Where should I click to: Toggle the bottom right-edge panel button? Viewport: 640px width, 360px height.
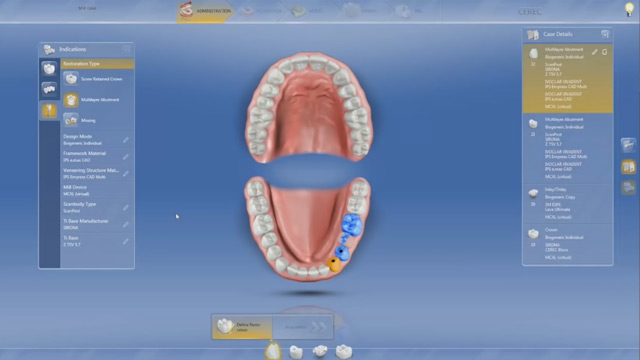[629, 187]
